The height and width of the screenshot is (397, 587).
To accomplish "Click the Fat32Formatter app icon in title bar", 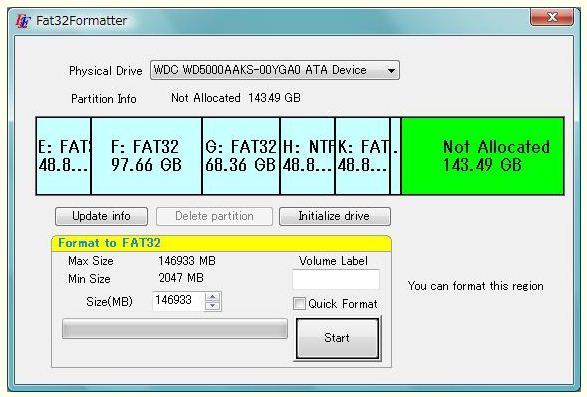I will [23, 21].
